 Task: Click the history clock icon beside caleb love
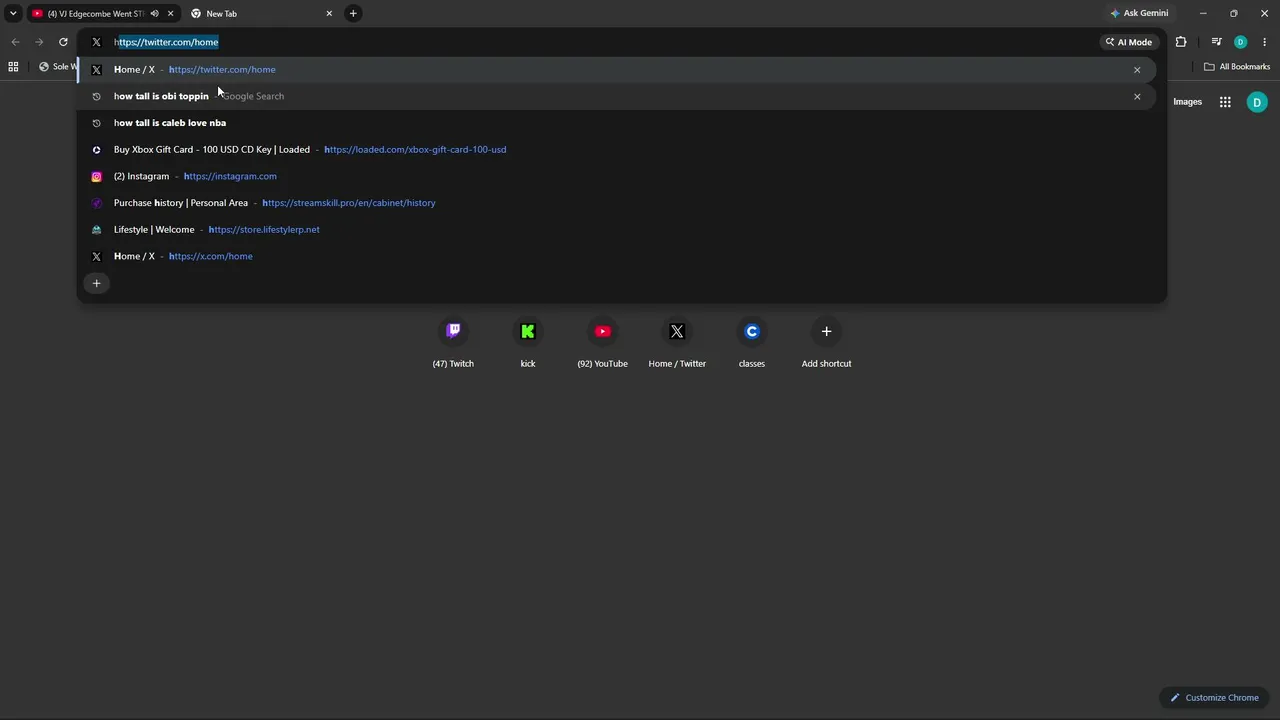[96, 123]
